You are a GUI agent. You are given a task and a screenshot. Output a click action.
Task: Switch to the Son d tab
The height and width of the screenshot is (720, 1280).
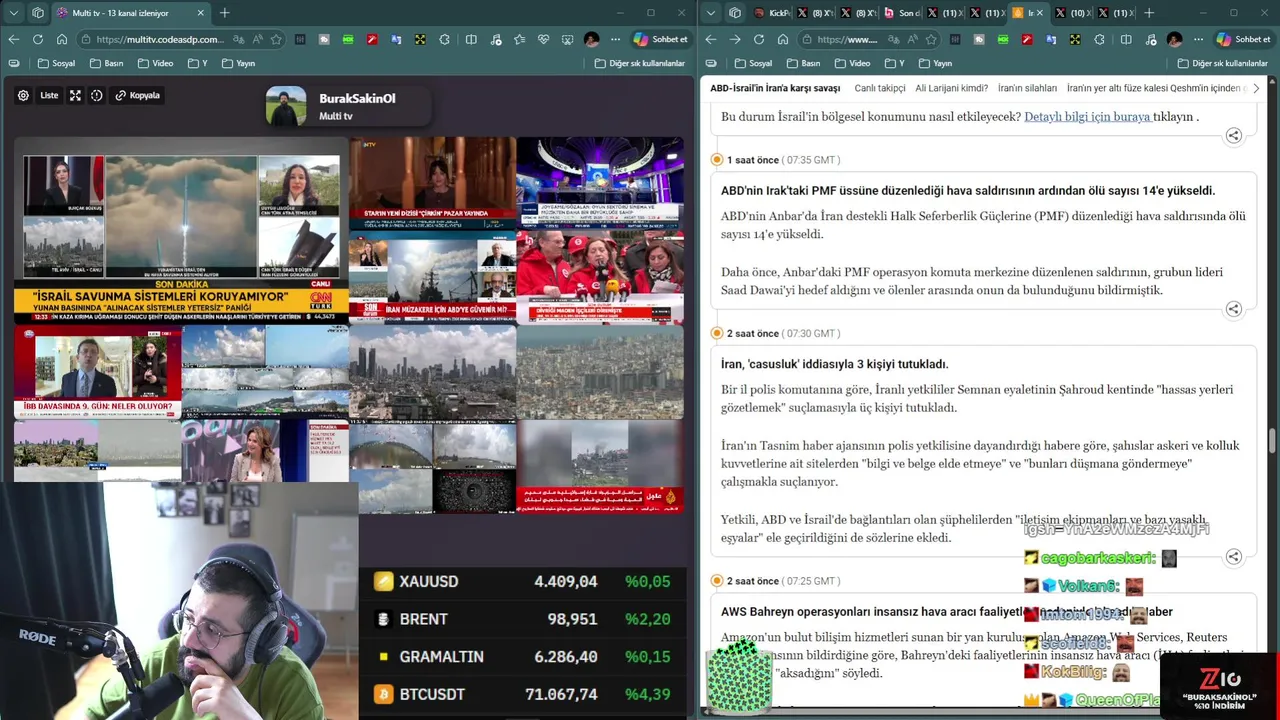903,13
